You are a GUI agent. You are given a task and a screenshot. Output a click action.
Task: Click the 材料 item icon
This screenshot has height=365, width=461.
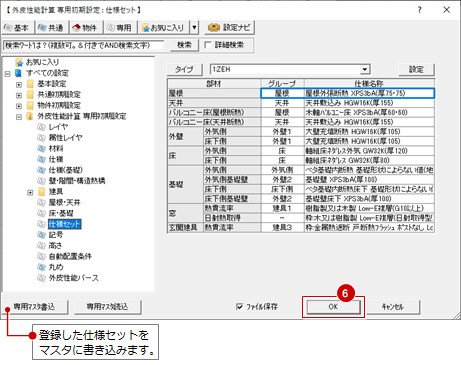[41, 149]
